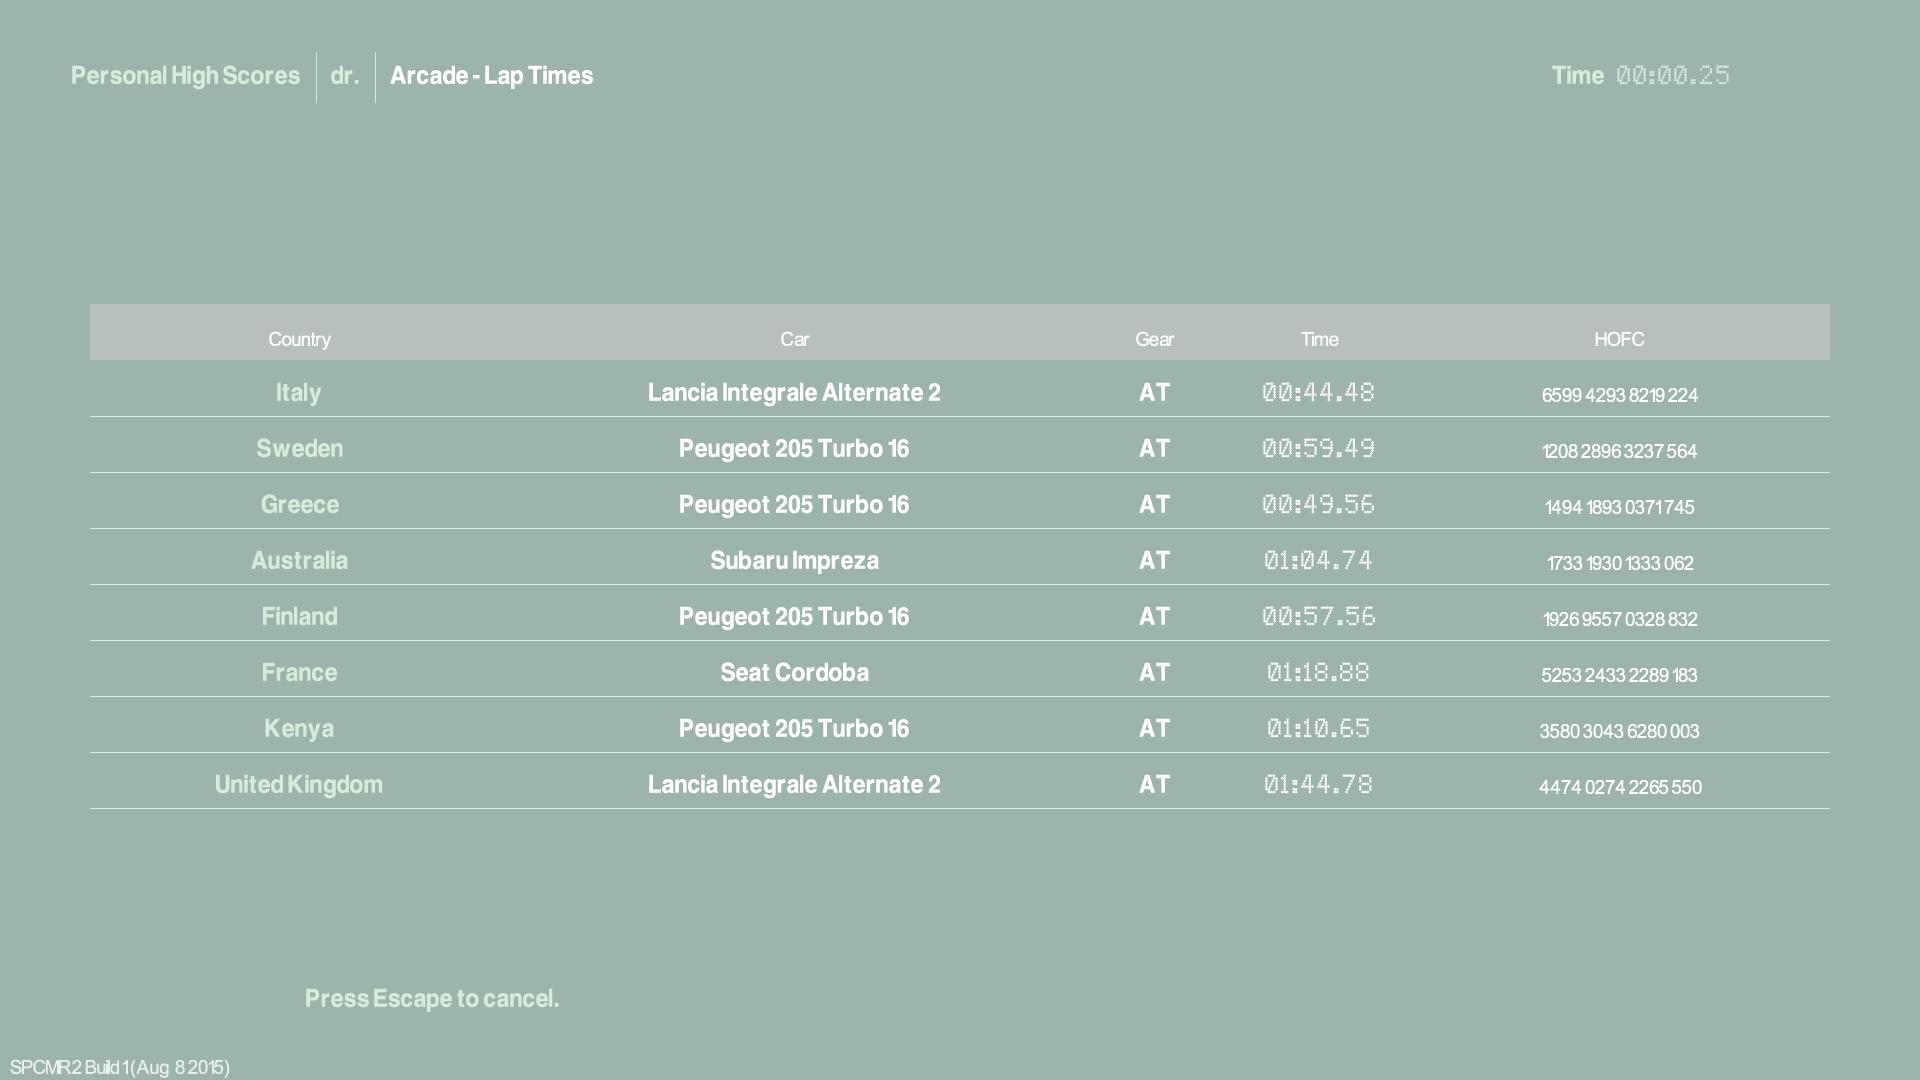Select the United Kingdom country entry

(x=299, y=784)
